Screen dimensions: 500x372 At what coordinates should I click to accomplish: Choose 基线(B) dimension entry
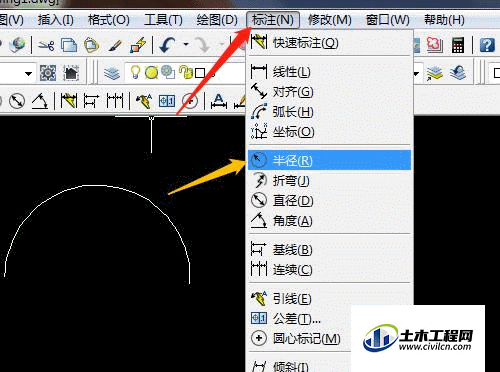tap(329, 250)
